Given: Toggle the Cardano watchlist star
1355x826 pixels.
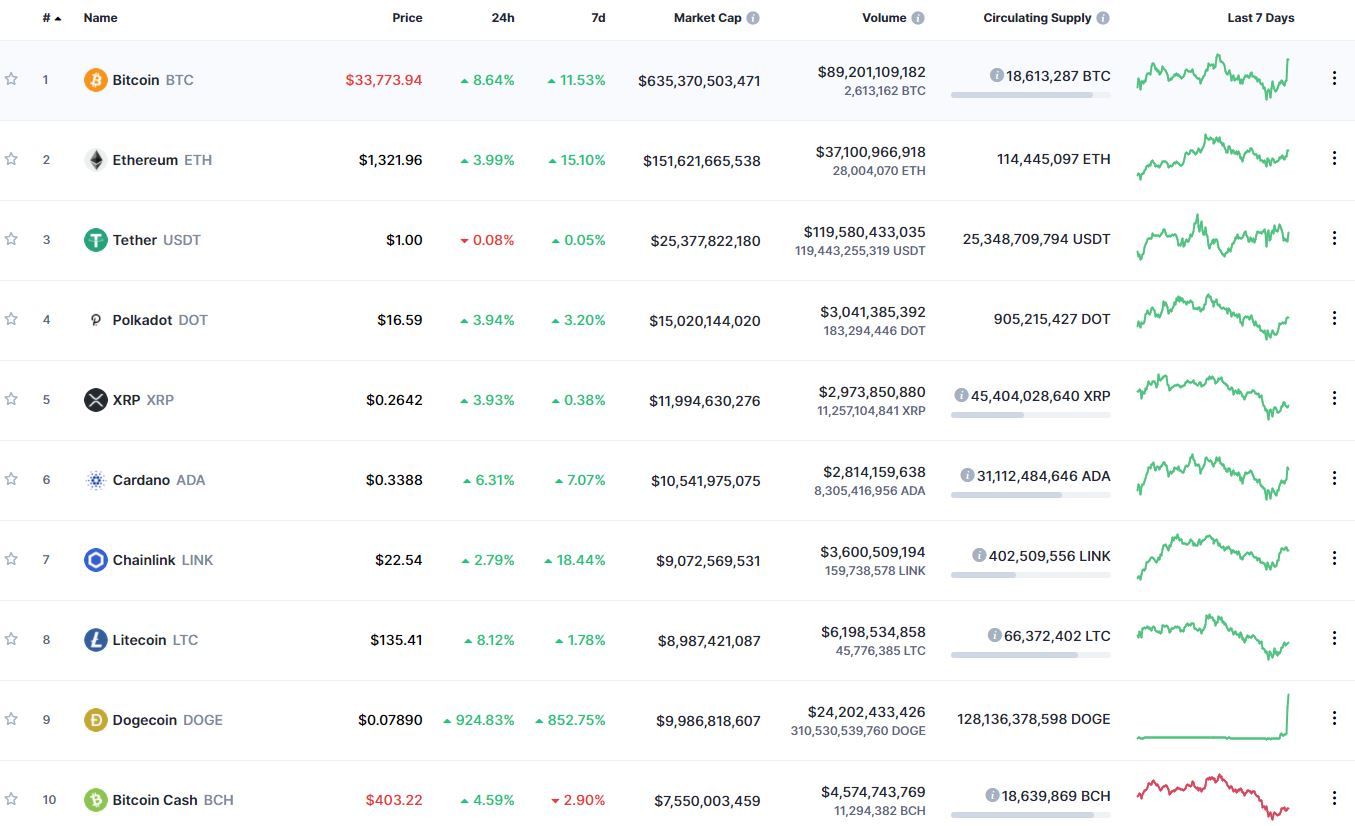Looking at the screenshot, I should [x=11, y=479].
